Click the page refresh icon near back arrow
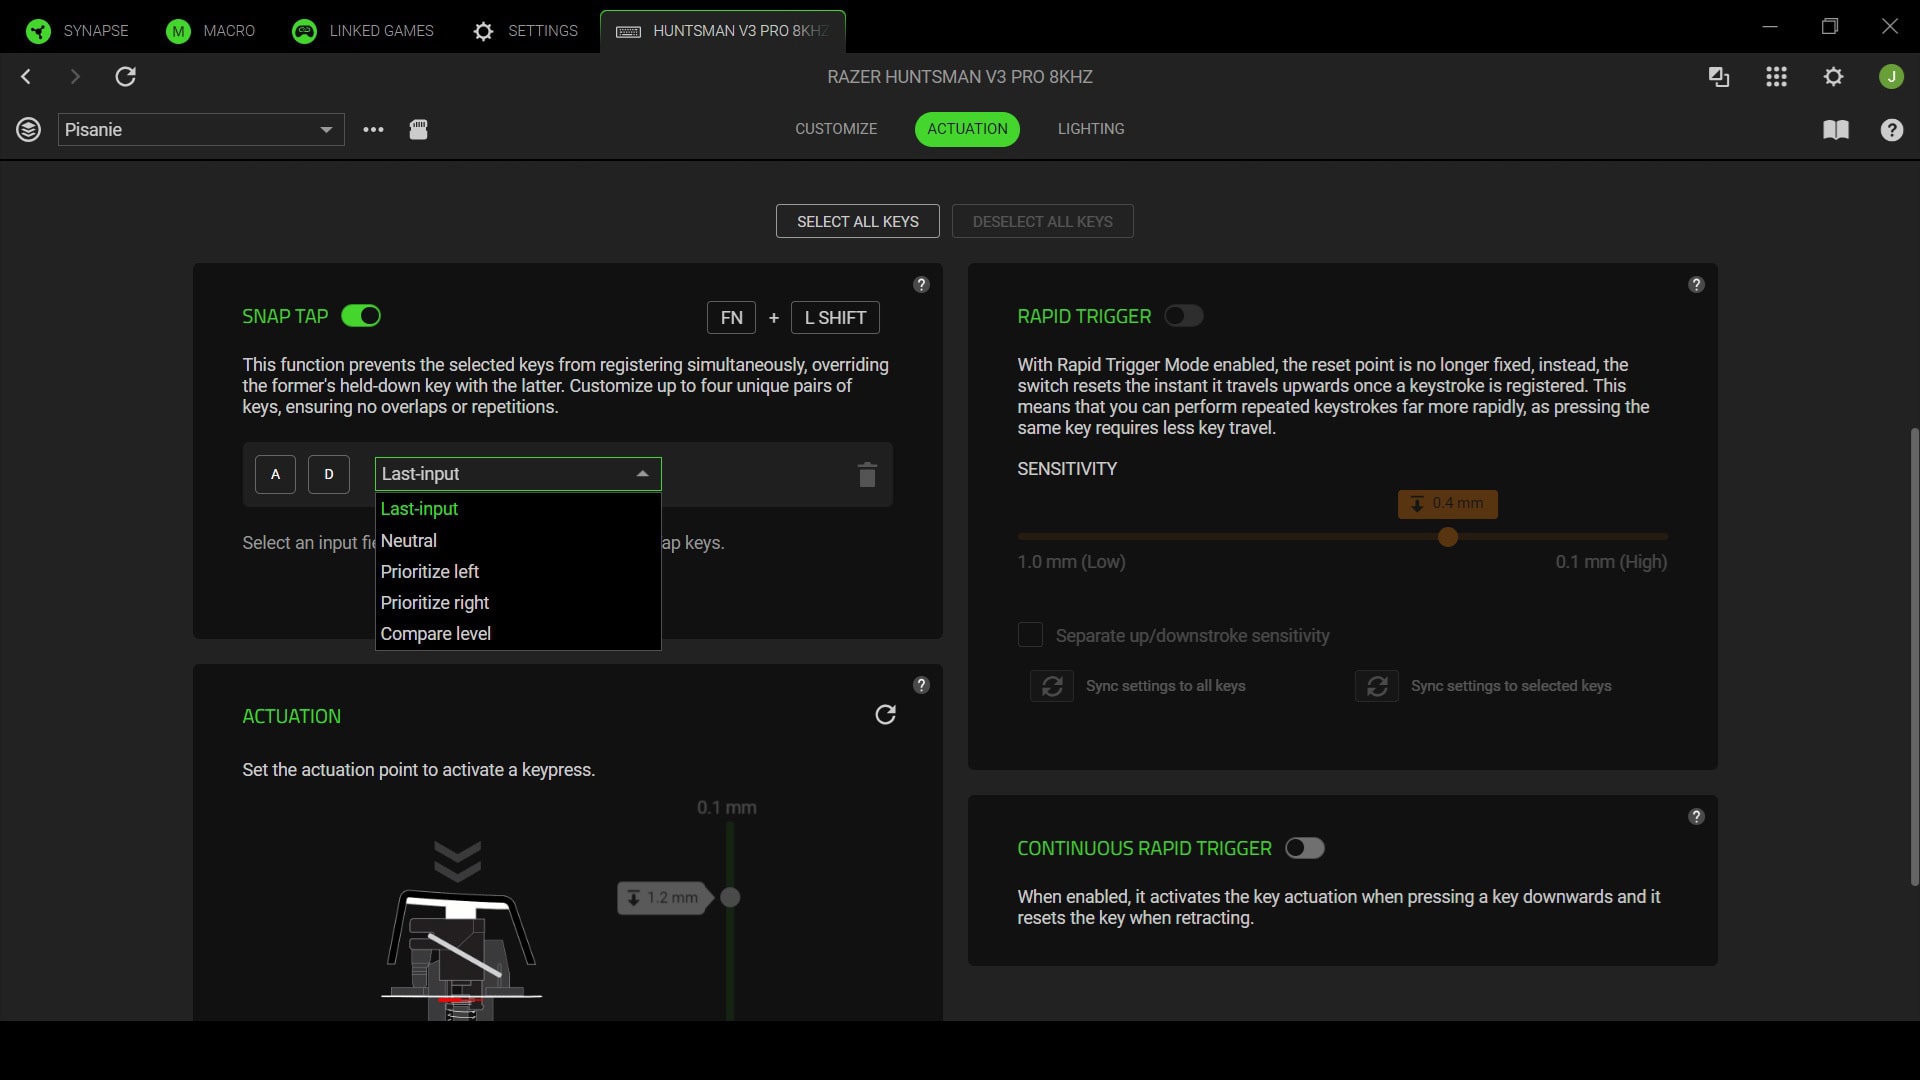Image resolution: width=1920 pixels, height=1080 pixels. click(126, 76)
